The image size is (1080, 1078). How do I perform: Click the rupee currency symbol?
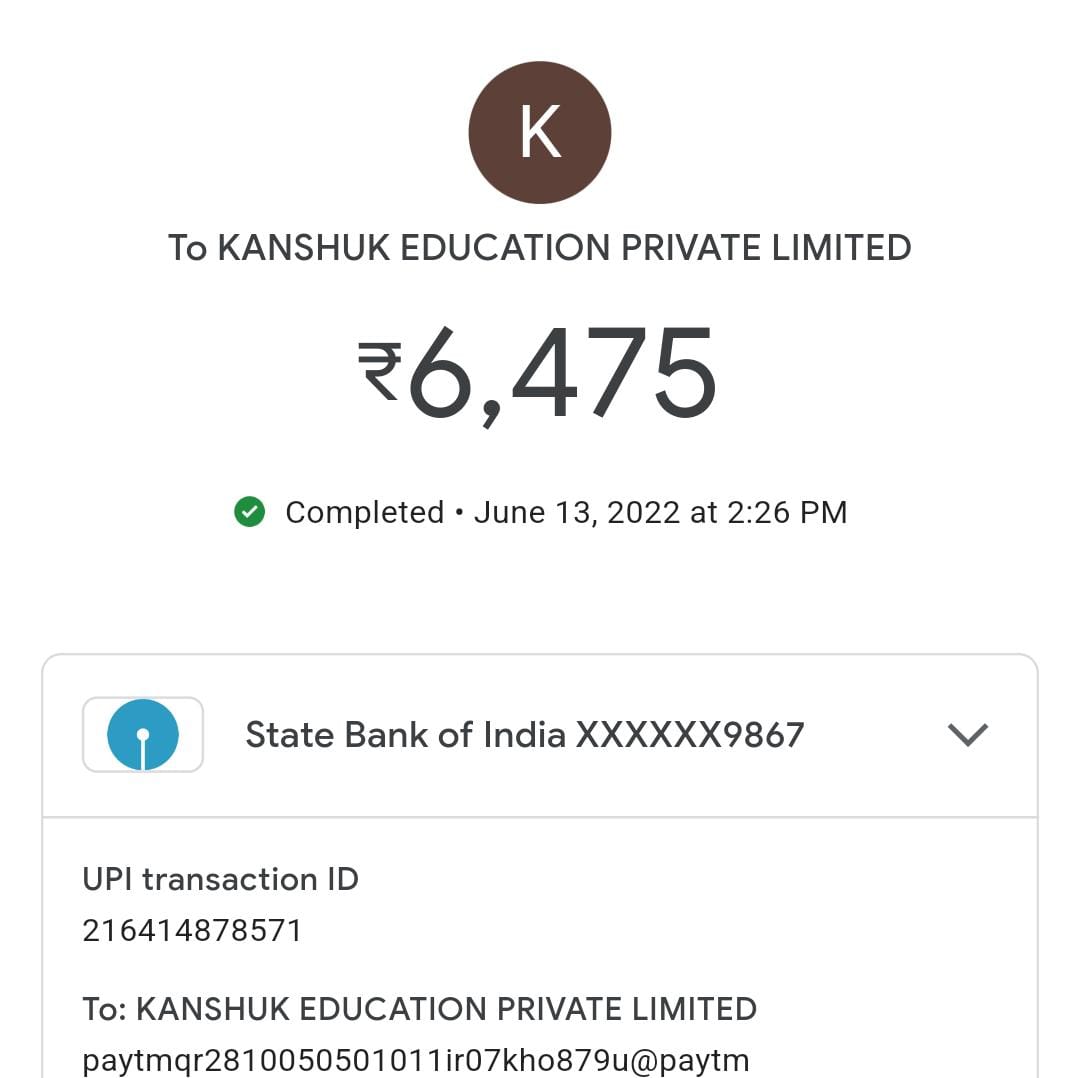click(380, 370)
